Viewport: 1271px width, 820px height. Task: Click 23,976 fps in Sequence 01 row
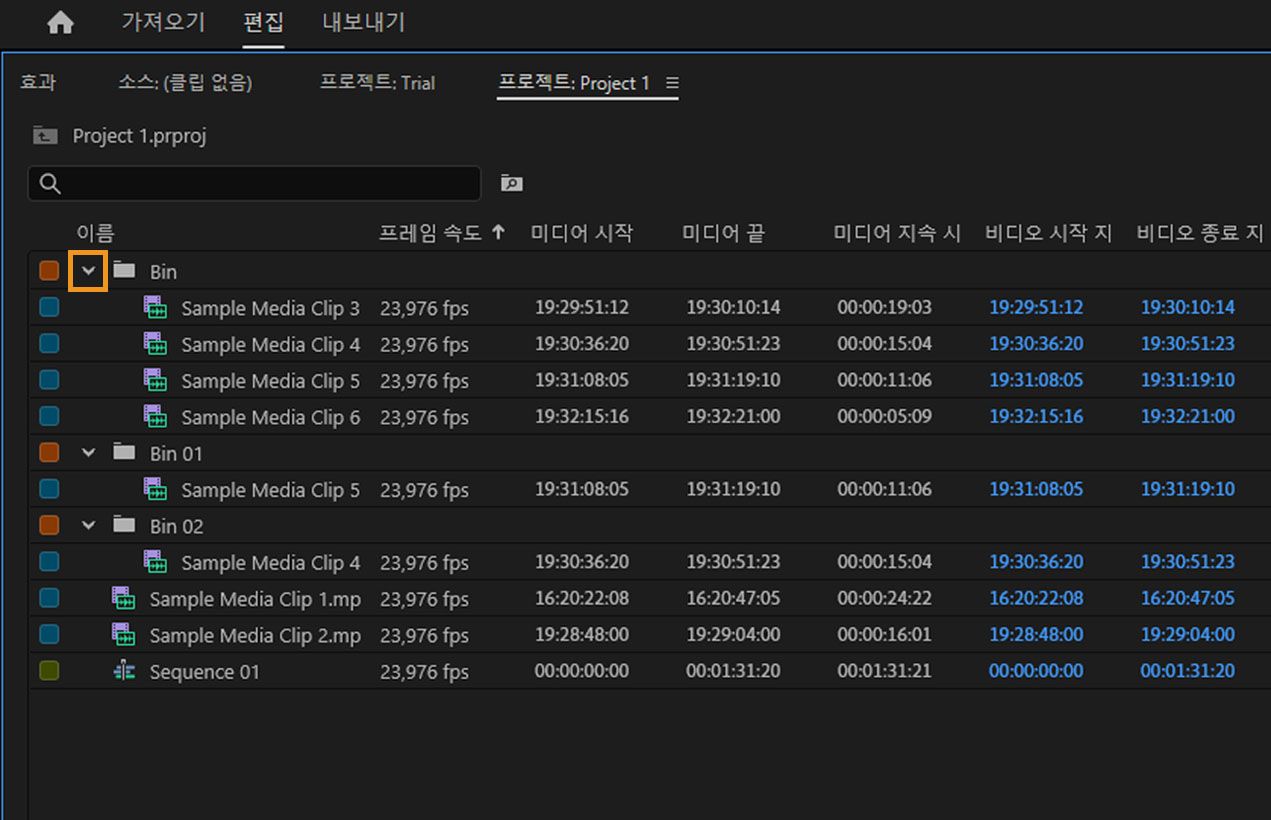click(x=424, y=672)
